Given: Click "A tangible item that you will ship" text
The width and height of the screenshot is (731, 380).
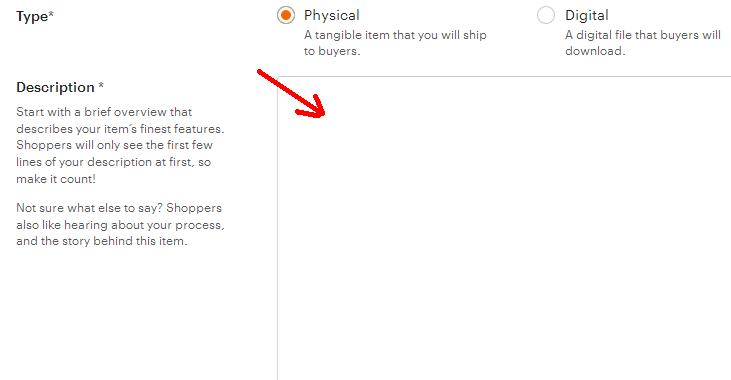Looking at the screenshot, I should [x=395, y=35].
